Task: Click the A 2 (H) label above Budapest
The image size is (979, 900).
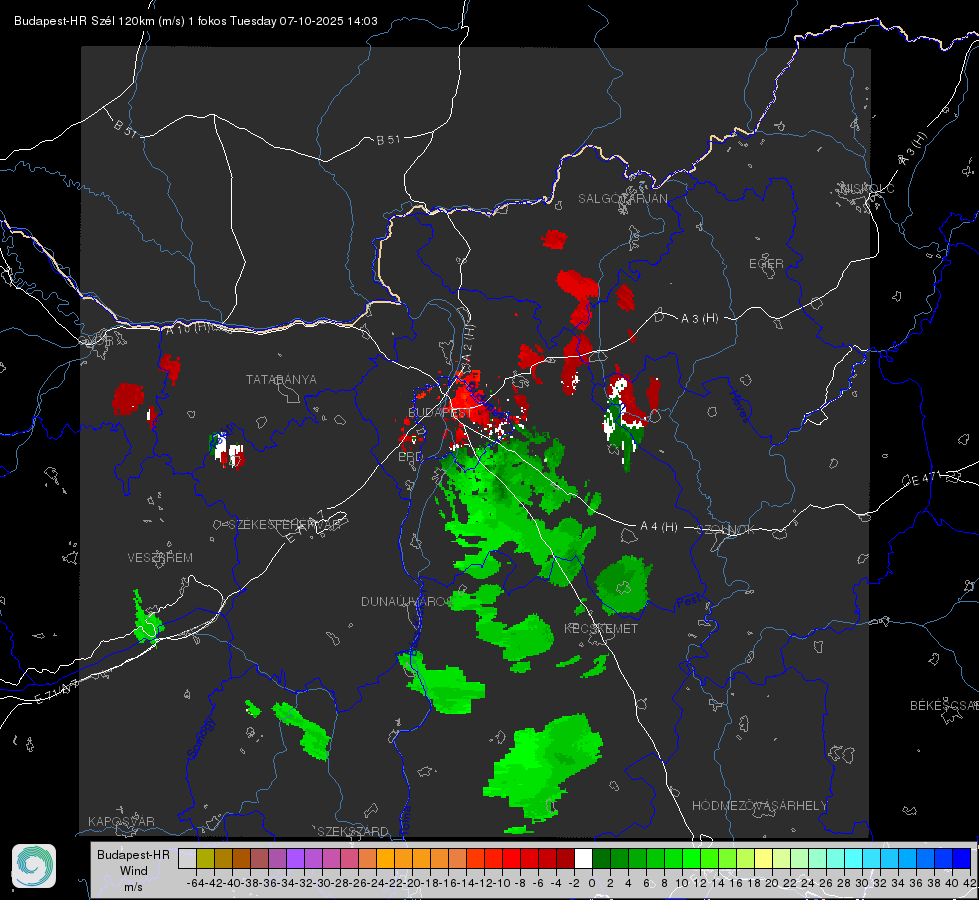Action: (x=468, y=342)
